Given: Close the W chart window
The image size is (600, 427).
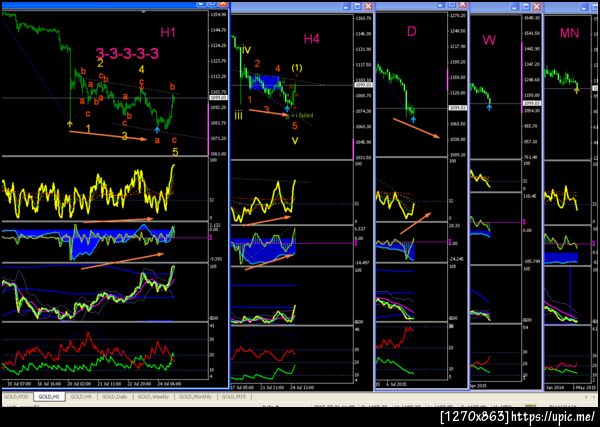Looking at the screenshot, I should coord(537,7).
